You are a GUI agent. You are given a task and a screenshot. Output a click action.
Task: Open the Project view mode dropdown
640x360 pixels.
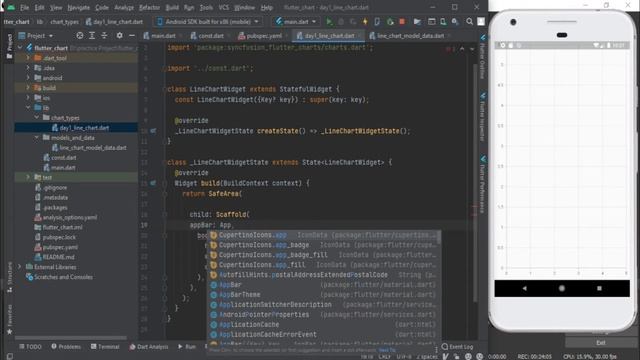[x=36, y=36]
